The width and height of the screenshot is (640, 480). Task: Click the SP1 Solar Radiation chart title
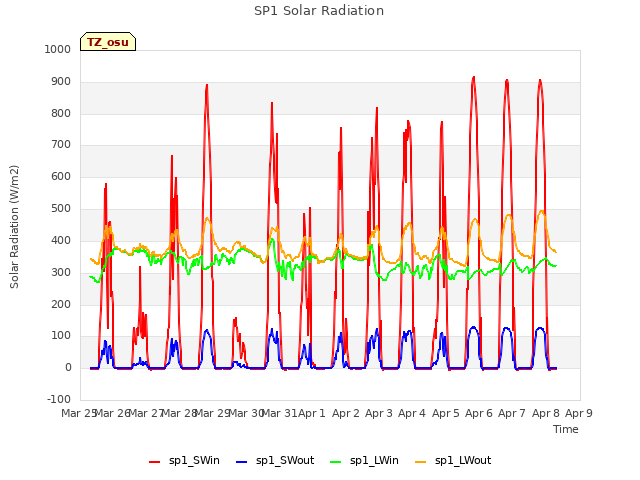click(x=319, y=11)
